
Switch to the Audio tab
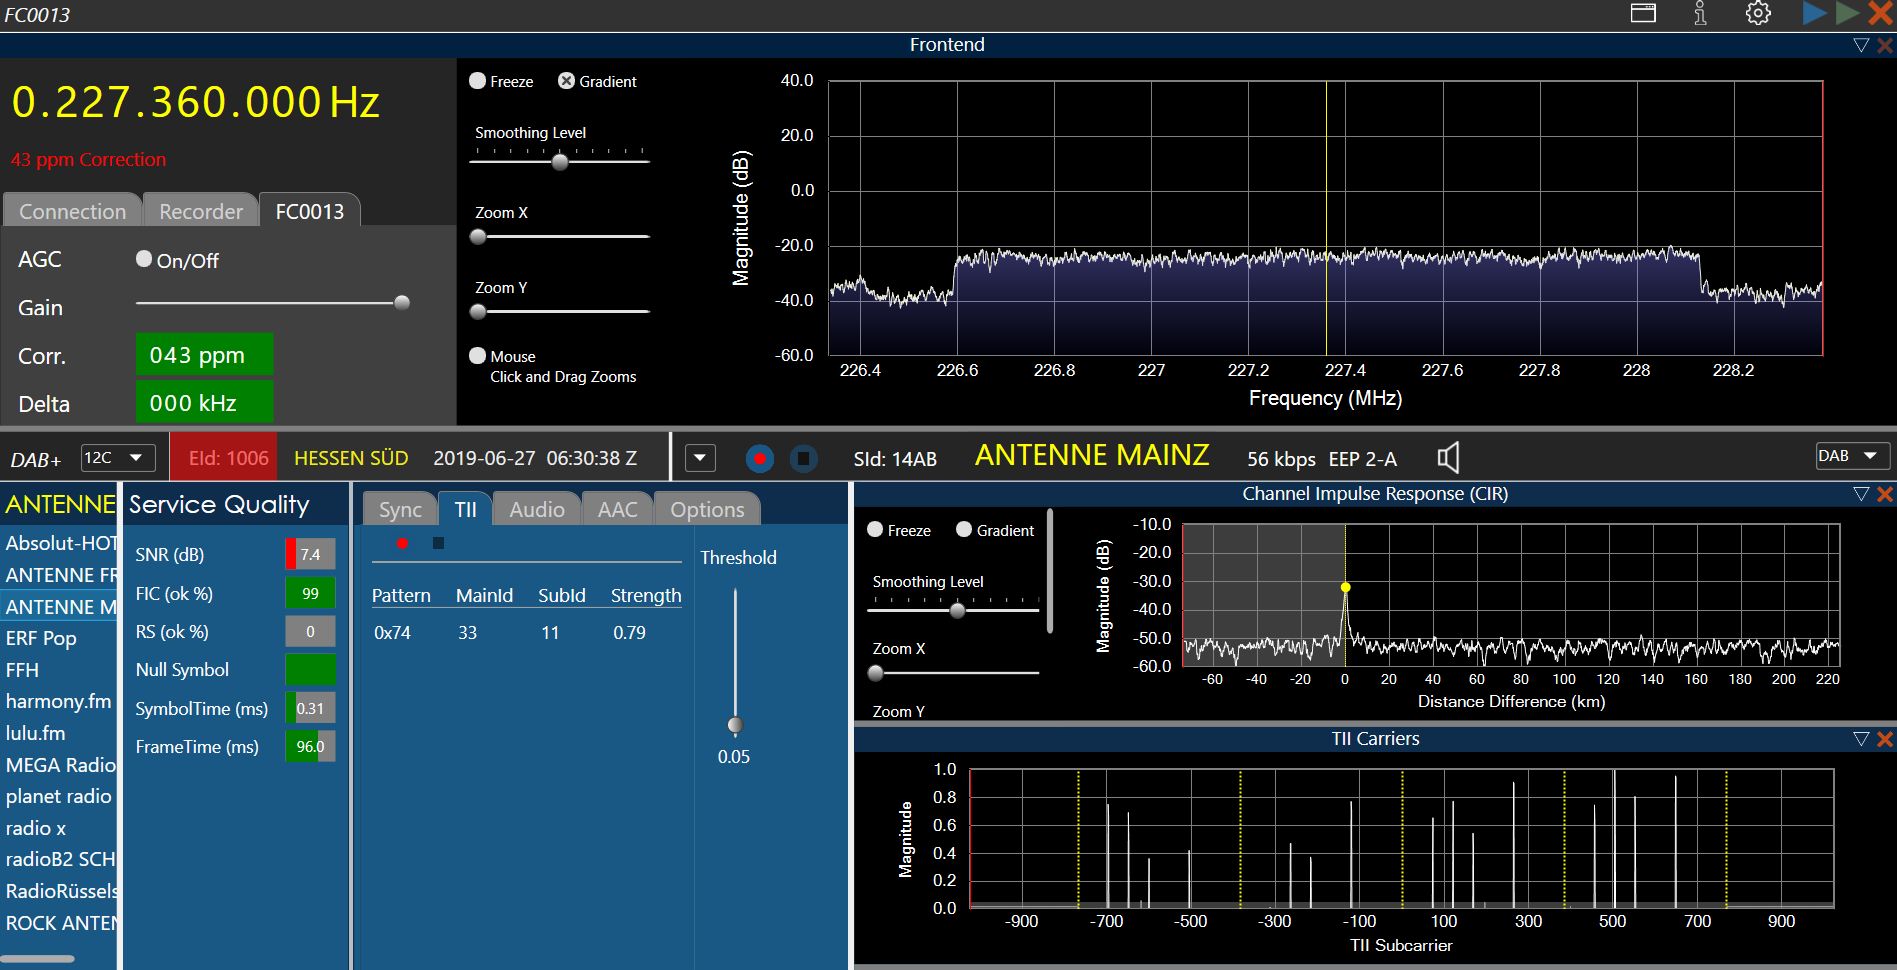point(537,509)
